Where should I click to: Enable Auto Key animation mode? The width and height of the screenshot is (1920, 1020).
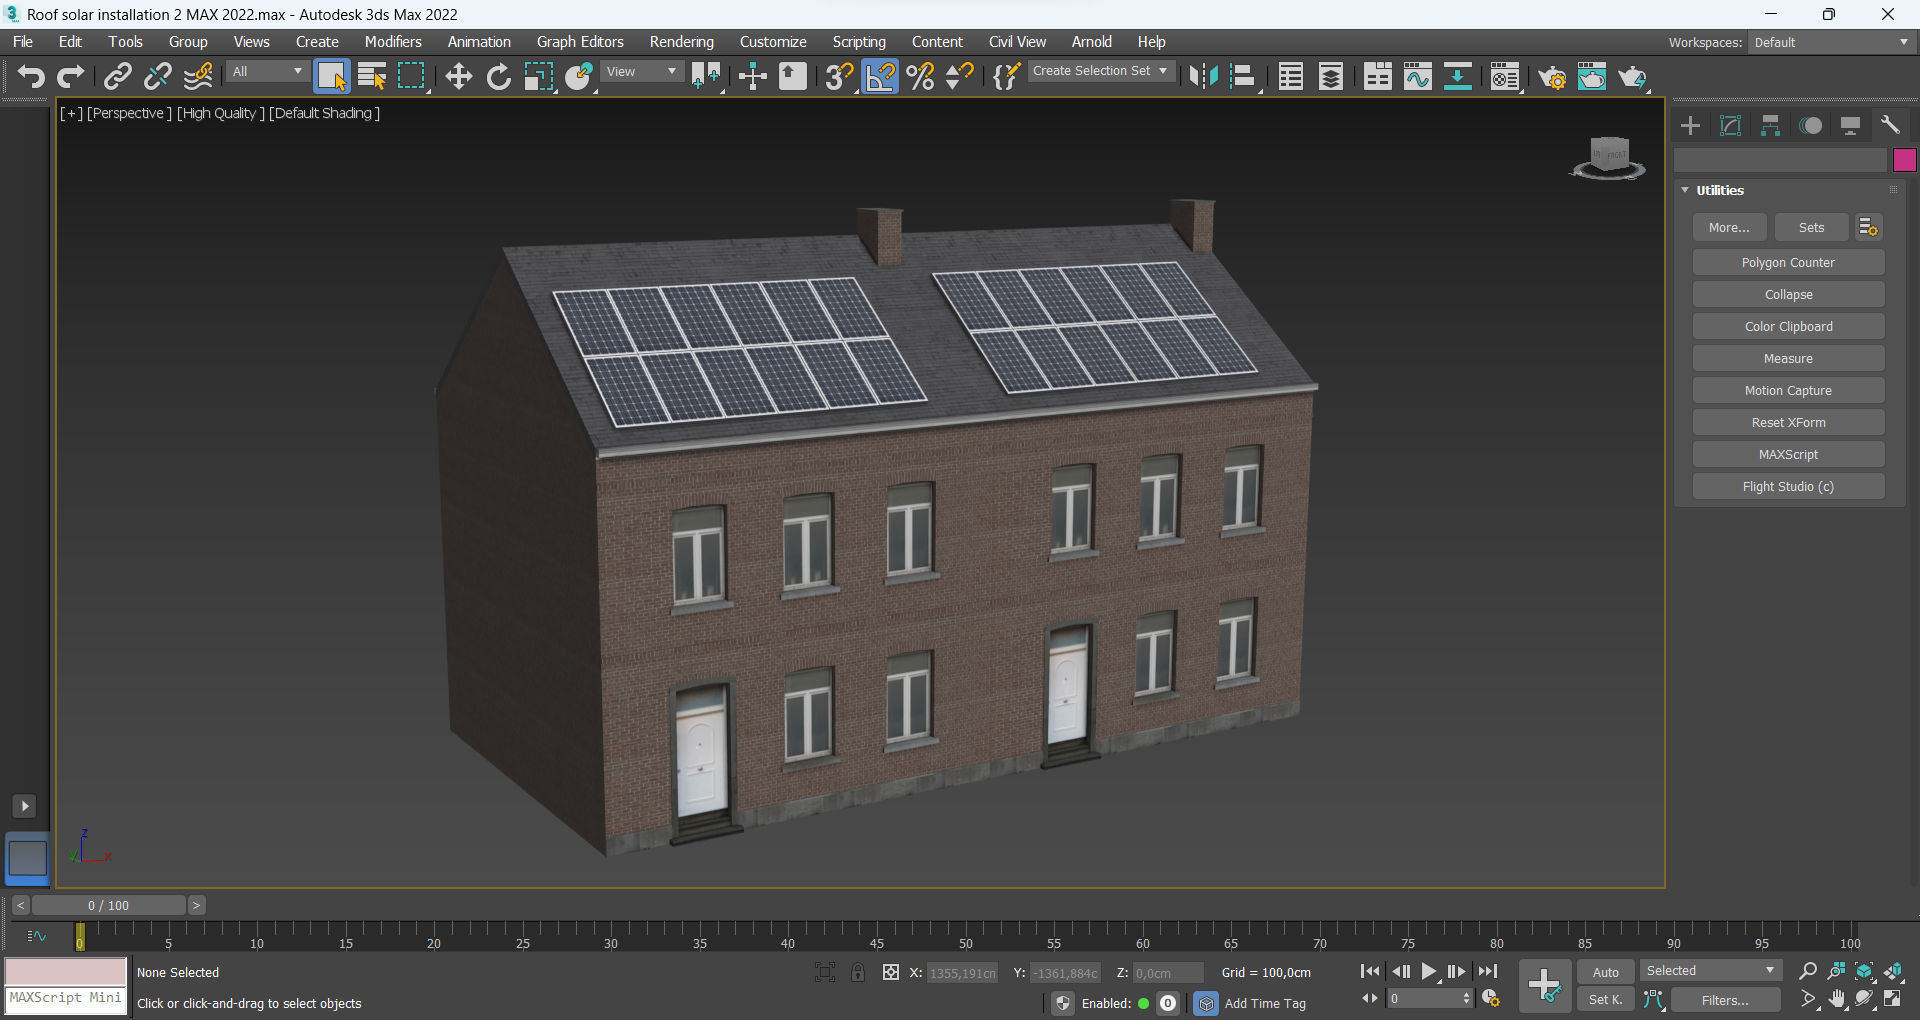[x=1605, y=971]
